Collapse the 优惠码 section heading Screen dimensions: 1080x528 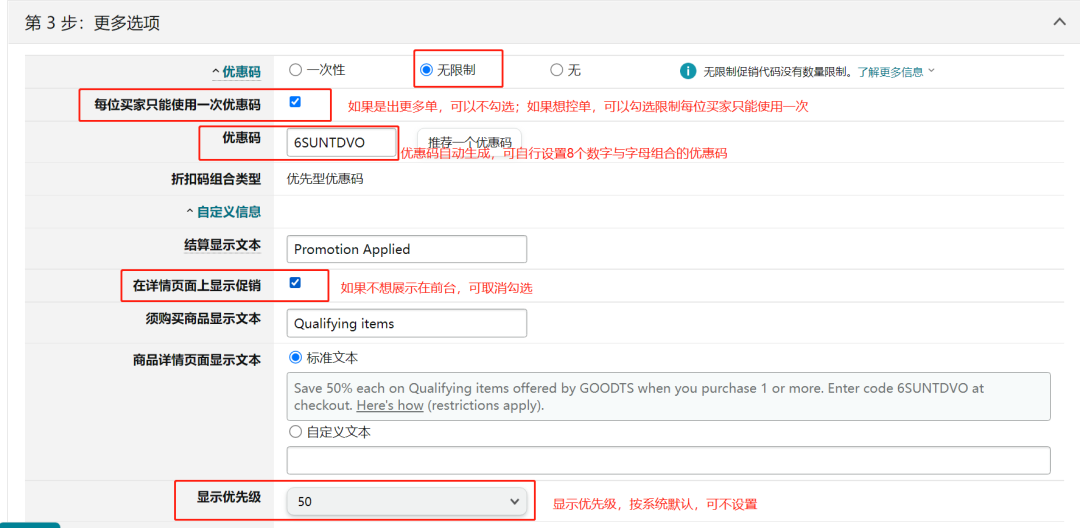(236, 72)
